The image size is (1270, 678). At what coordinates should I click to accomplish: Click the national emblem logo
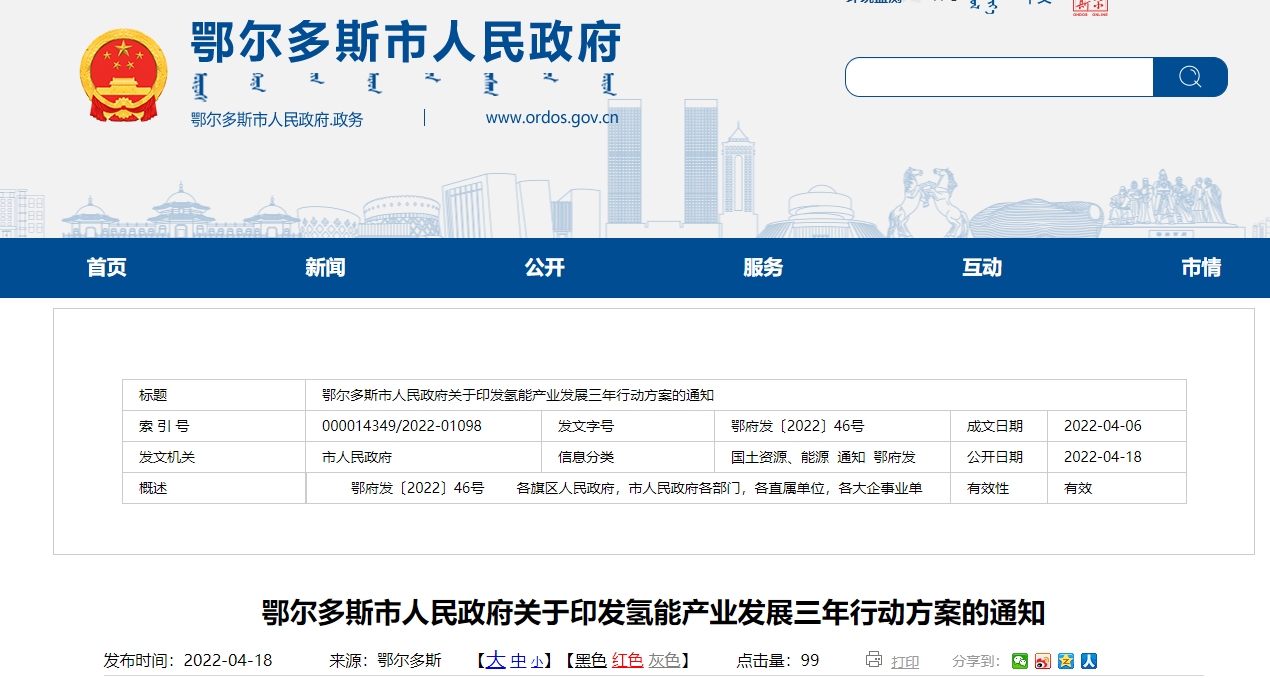[123, 76]
